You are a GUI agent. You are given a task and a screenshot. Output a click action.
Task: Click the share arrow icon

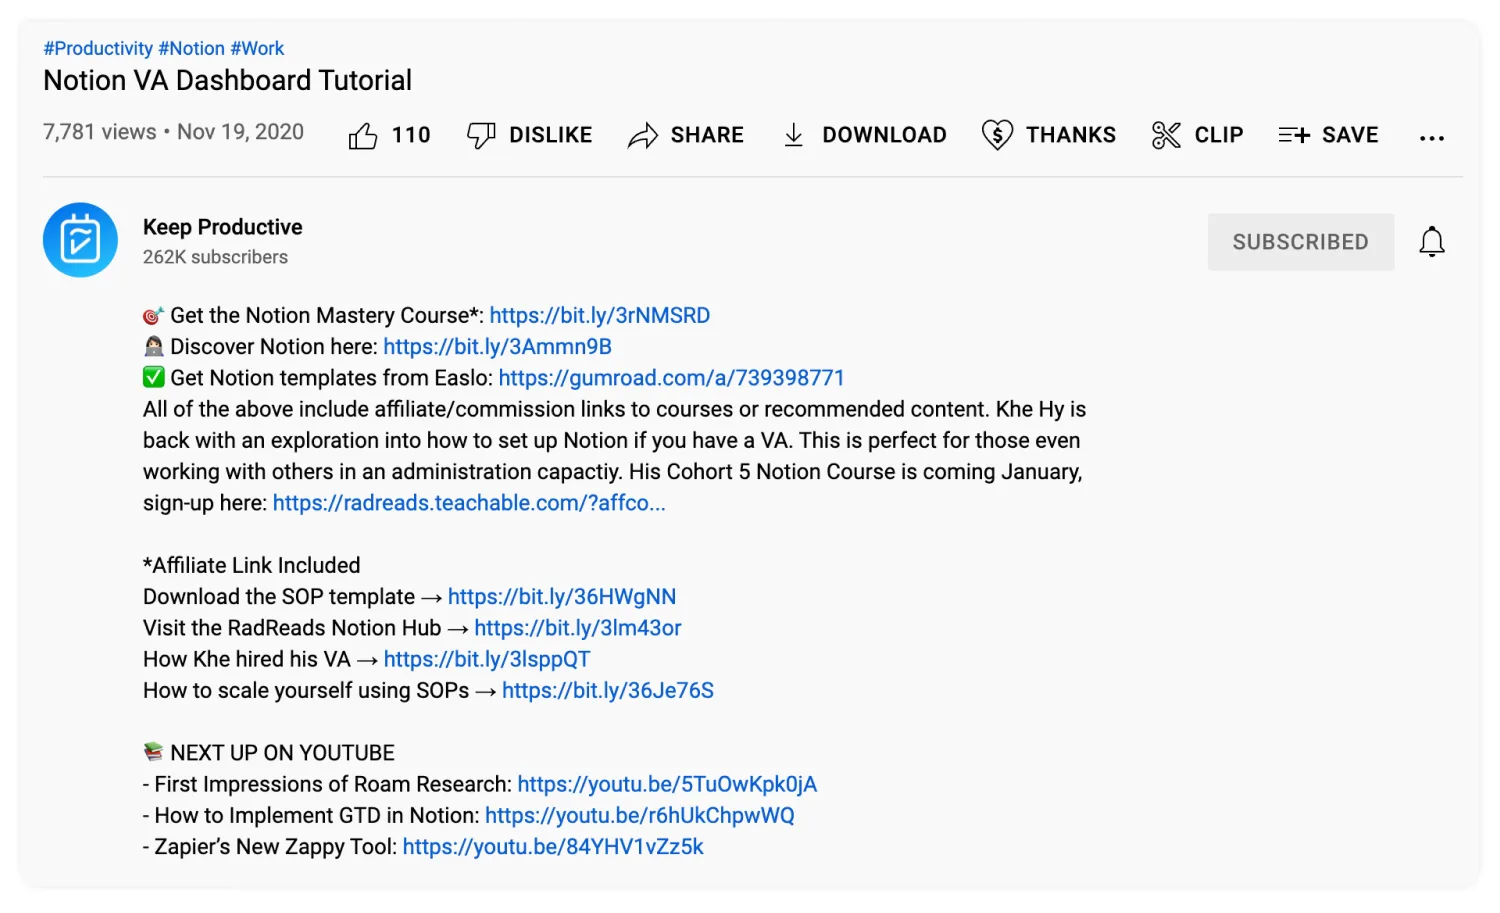643,135
